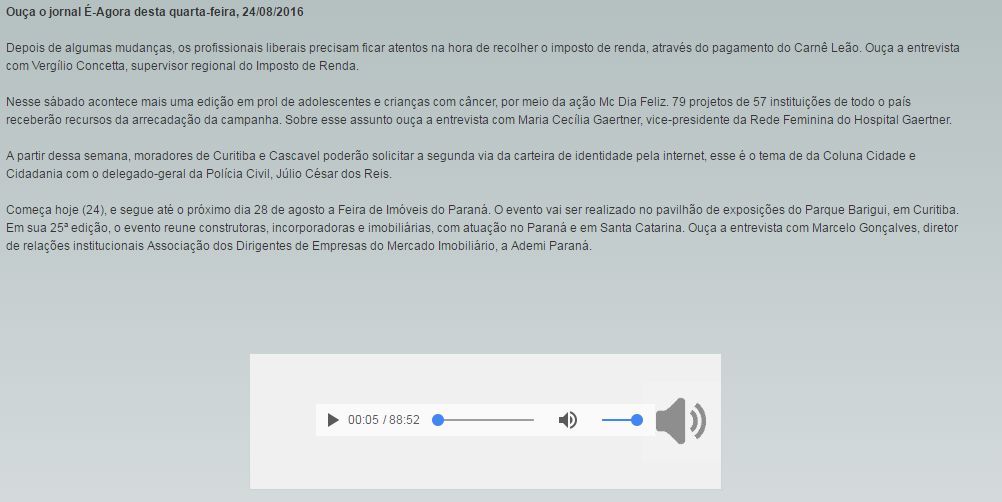Click the blue volume slider handle
Image resolution: width=1002 pixels, height=502 pixels.
636,420
